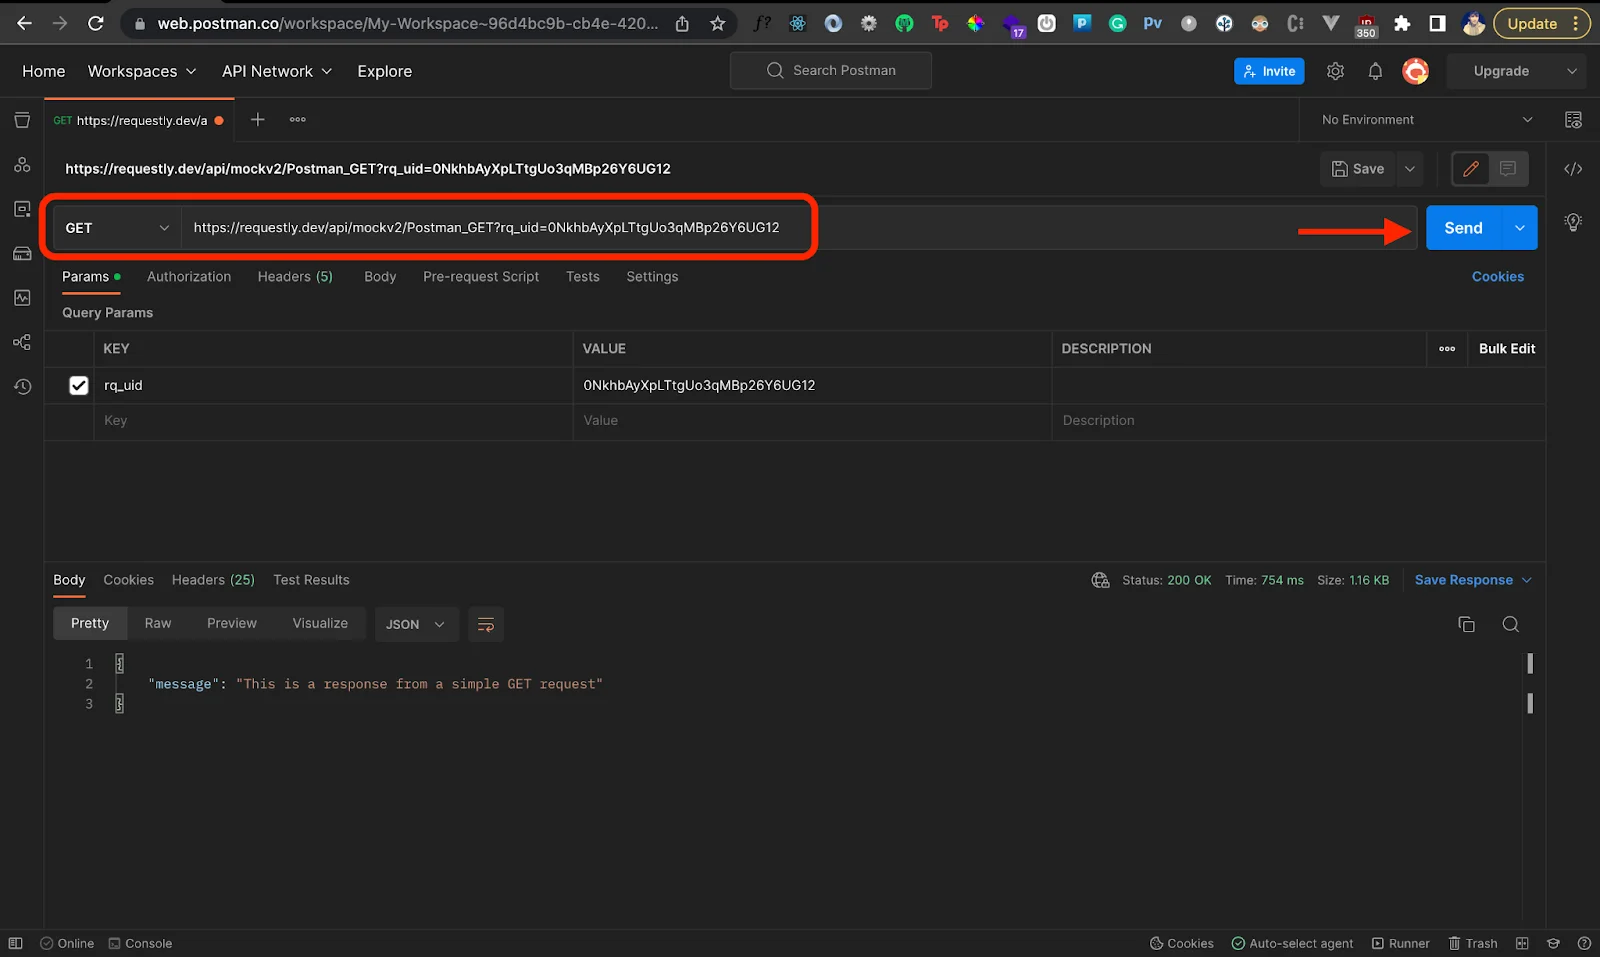Uncheck the rq_uid parameter checkbox

(x=79, y=385)
